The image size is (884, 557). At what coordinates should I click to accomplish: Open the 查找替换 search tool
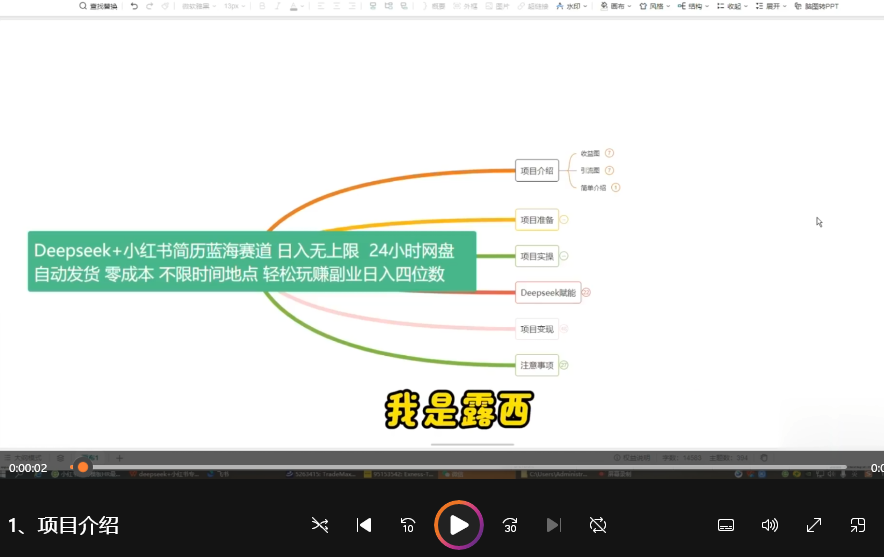point(98,6)
